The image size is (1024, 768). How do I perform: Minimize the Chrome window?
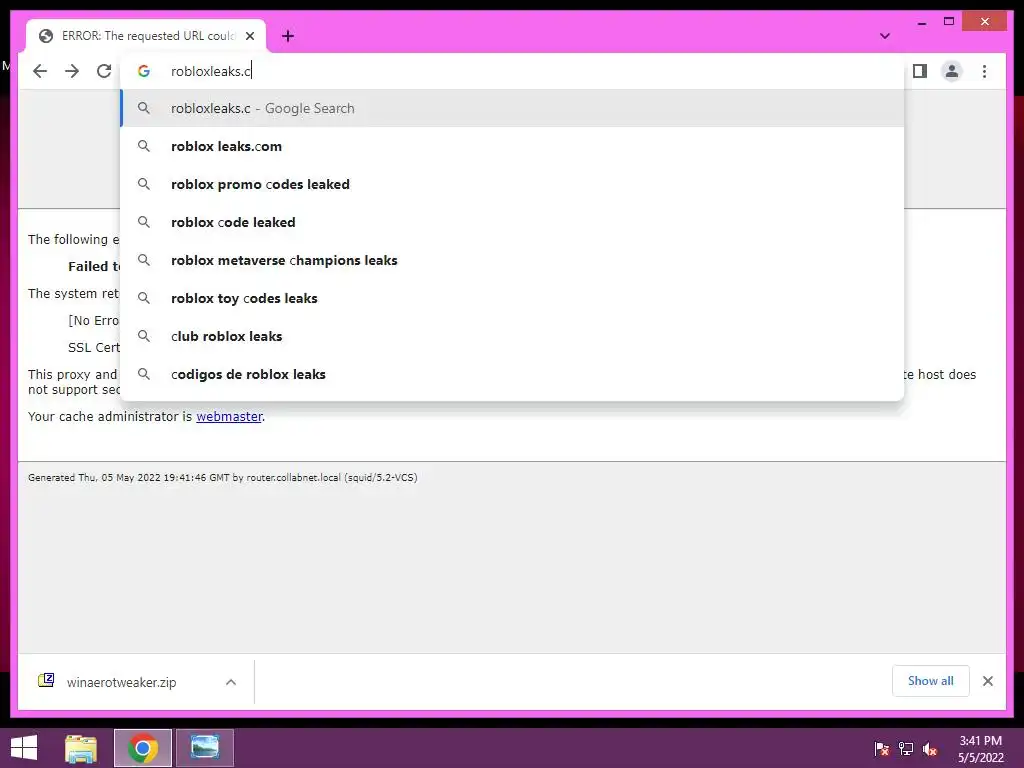[x=921, y=22]
